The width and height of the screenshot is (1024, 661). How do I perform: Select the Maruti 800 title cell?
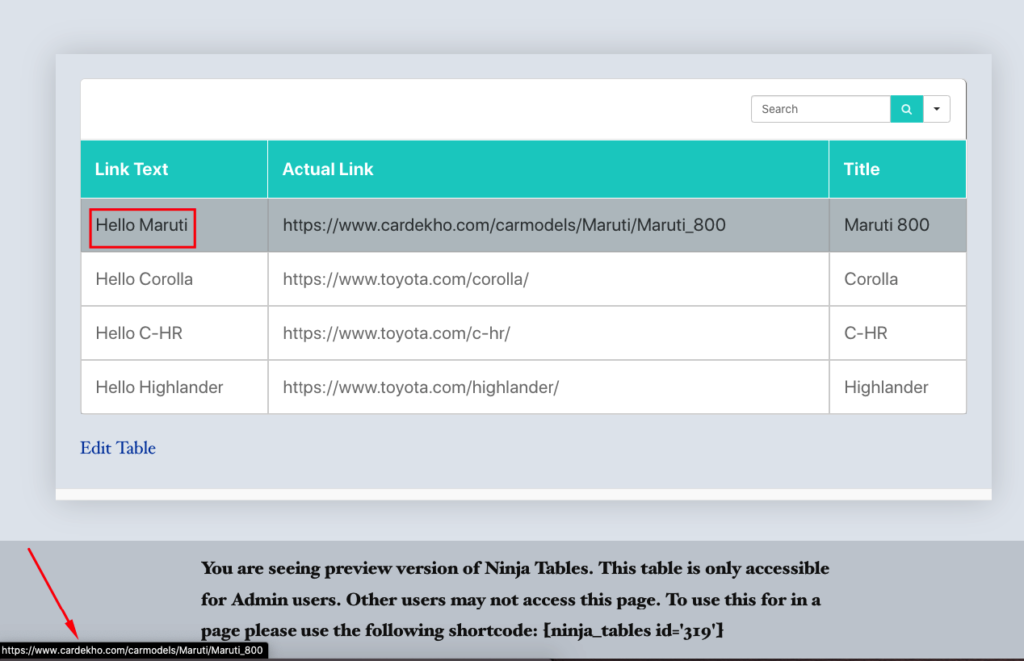(x=886, y=225)
